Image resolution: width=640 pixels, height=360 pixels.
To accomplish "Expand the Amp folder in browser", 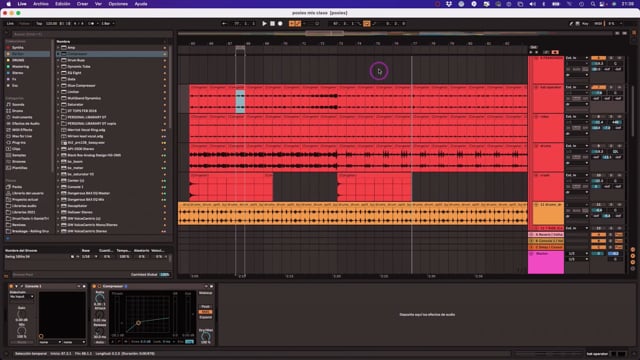I will (x=58, y=47).
